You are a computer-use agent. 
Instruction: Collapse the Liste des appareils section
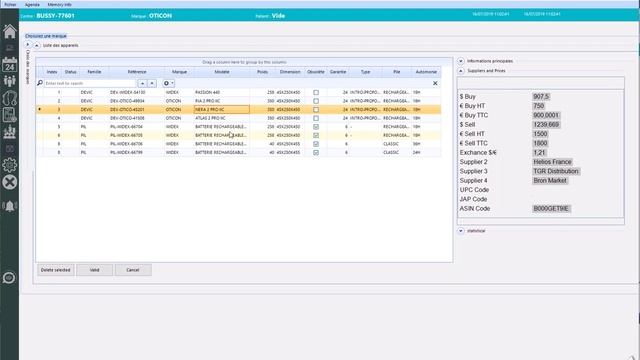(37, 45)
